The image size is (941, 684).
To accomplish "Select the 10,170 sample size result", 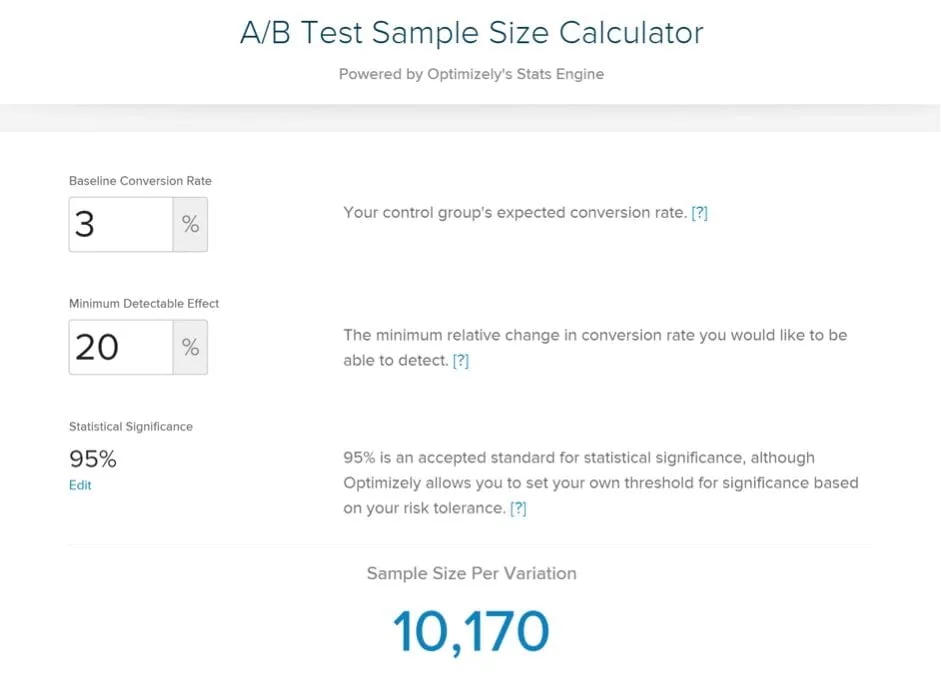I will [471, 631].
